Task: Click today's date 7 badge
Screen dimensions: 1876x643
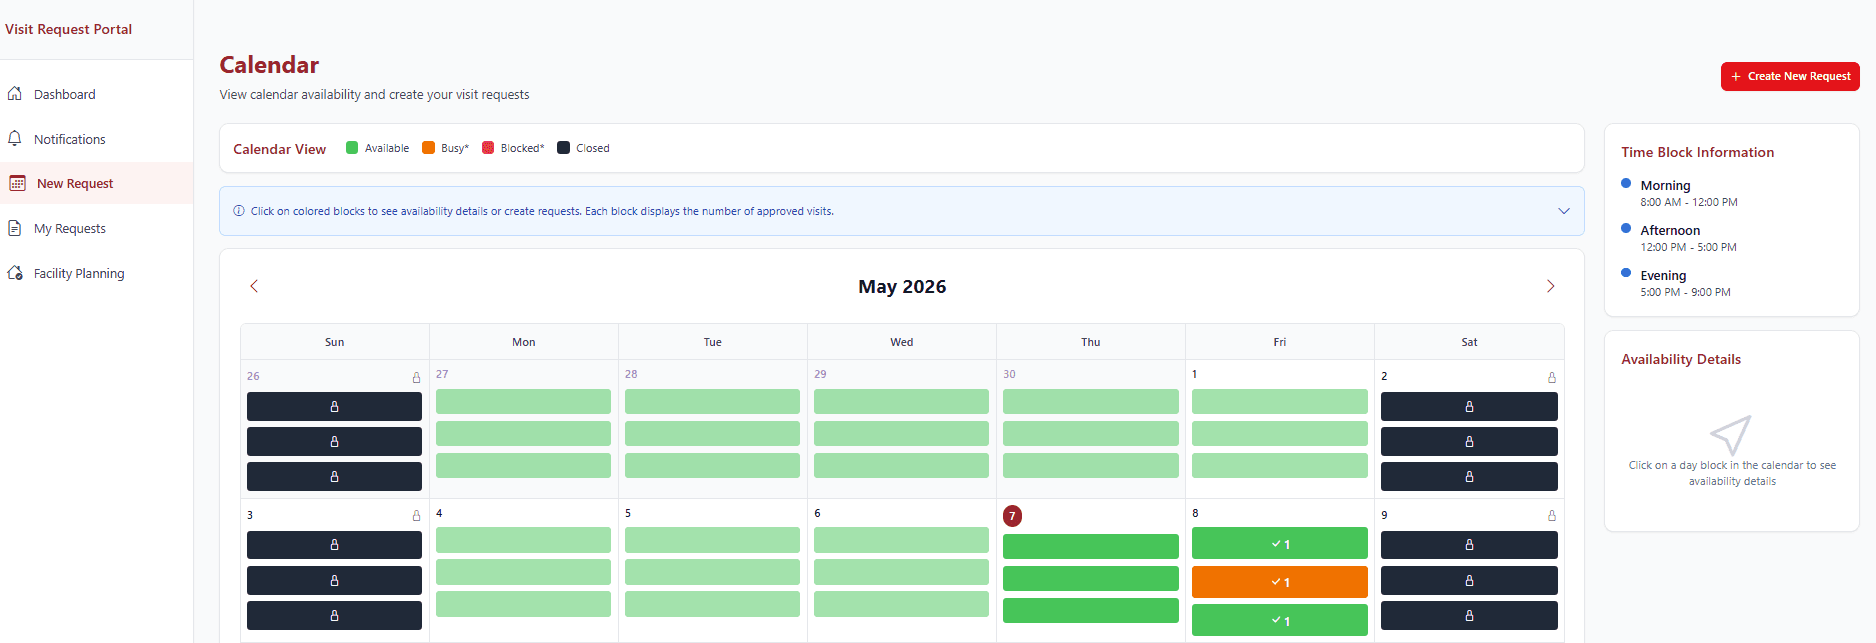Action: click(x=1012, y=516)
